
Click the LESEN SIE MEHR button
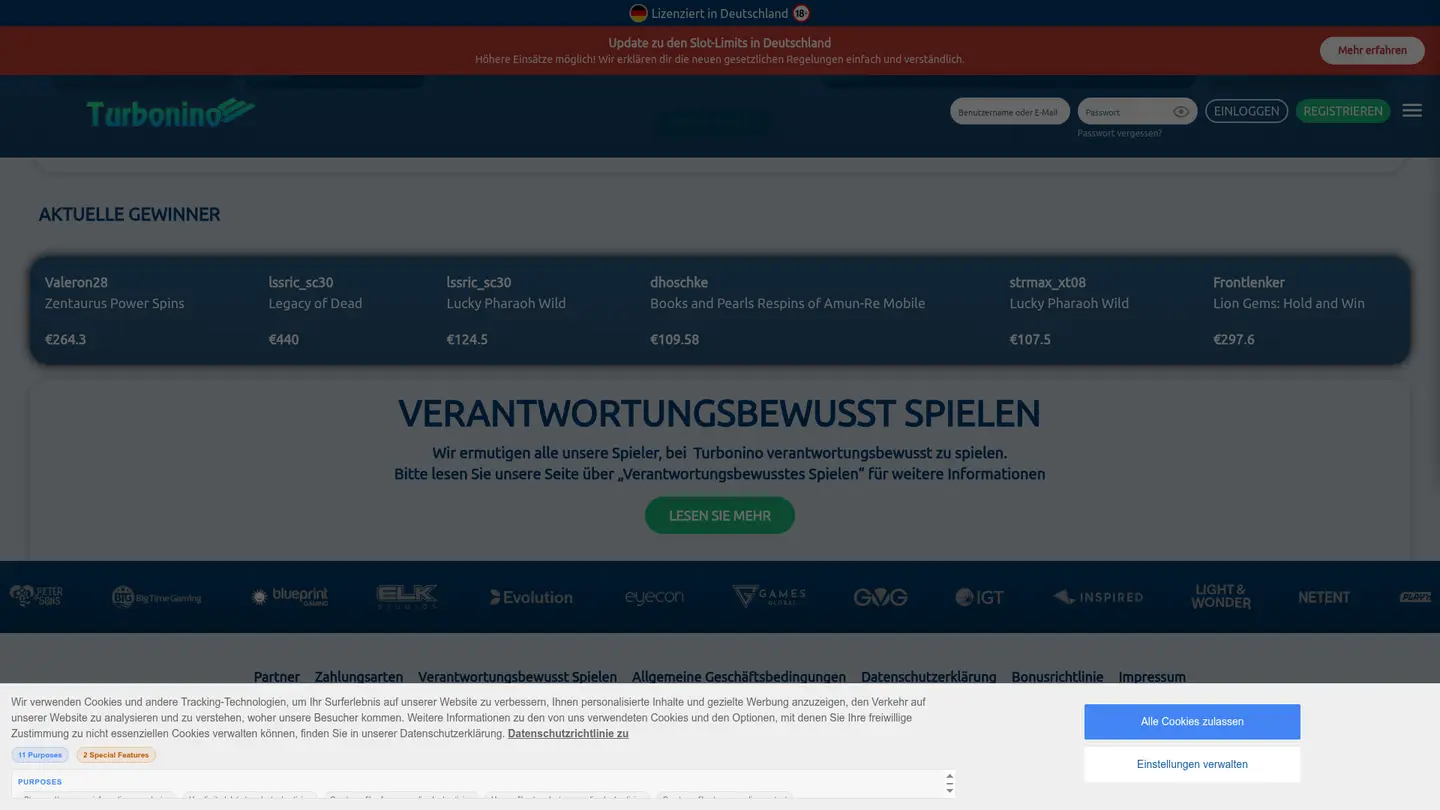coord(720,515)
